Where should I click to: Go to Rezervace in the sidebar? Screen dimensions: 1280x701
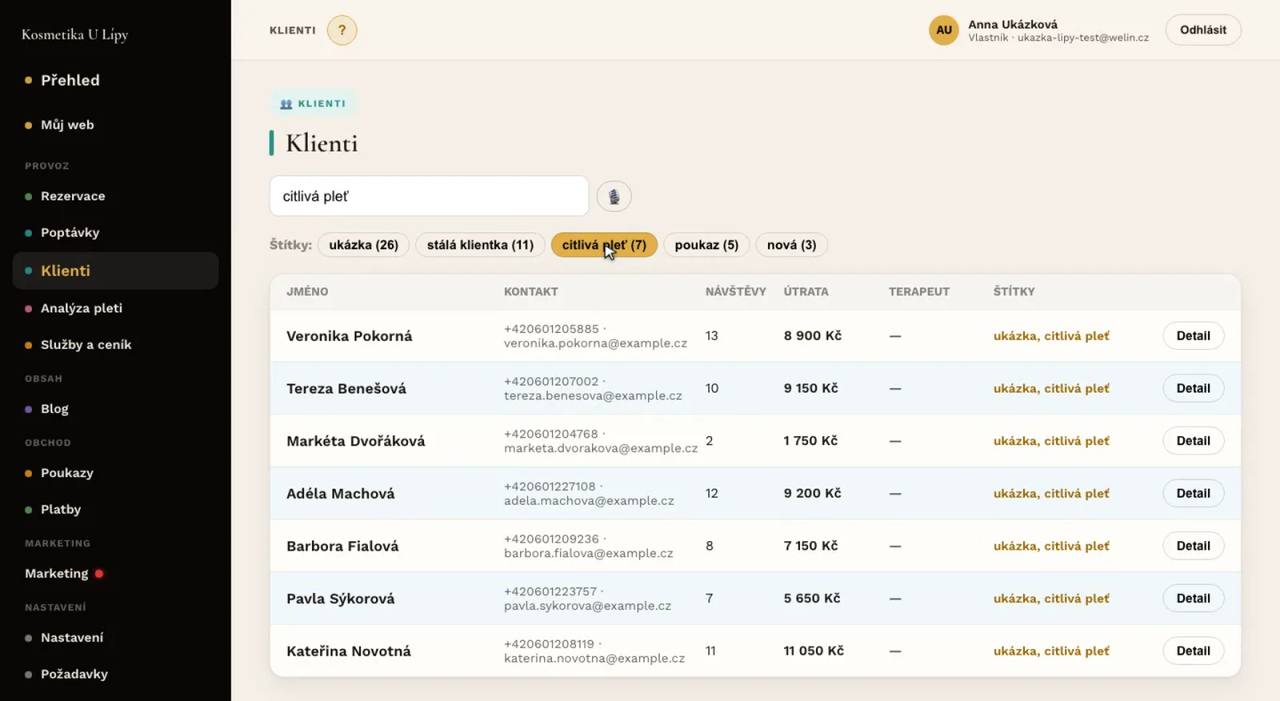(x=73, y=196)
